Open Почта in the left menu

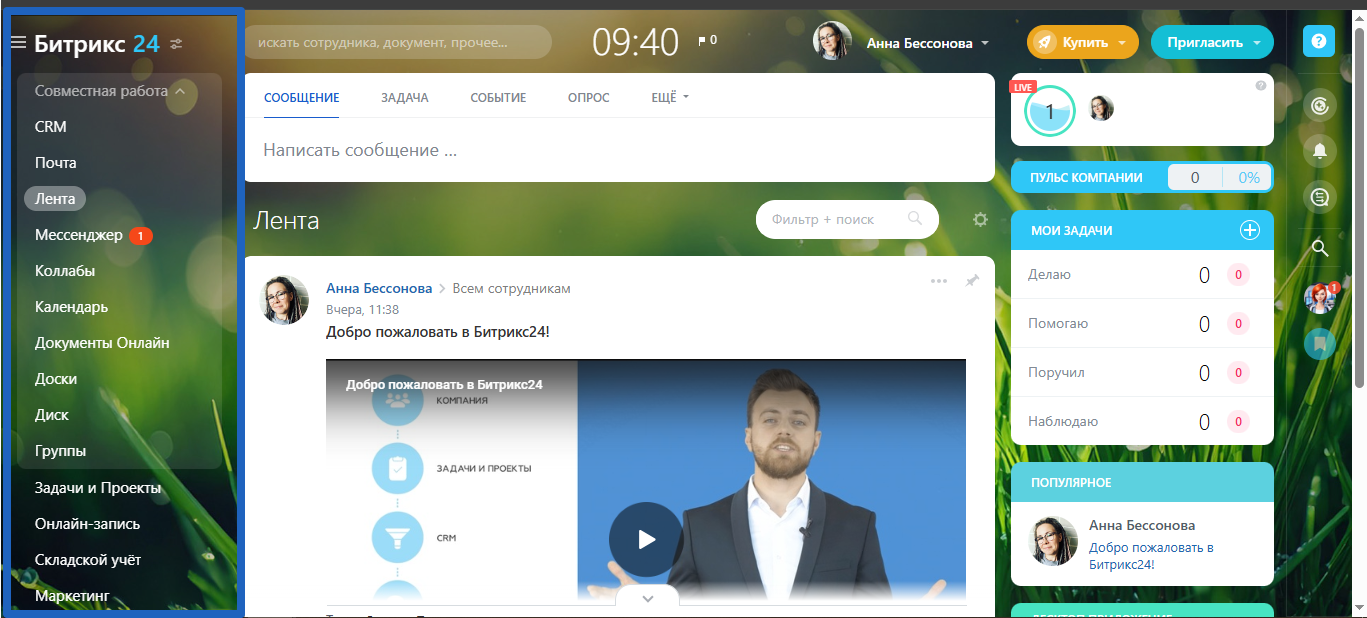click(56, 163)
